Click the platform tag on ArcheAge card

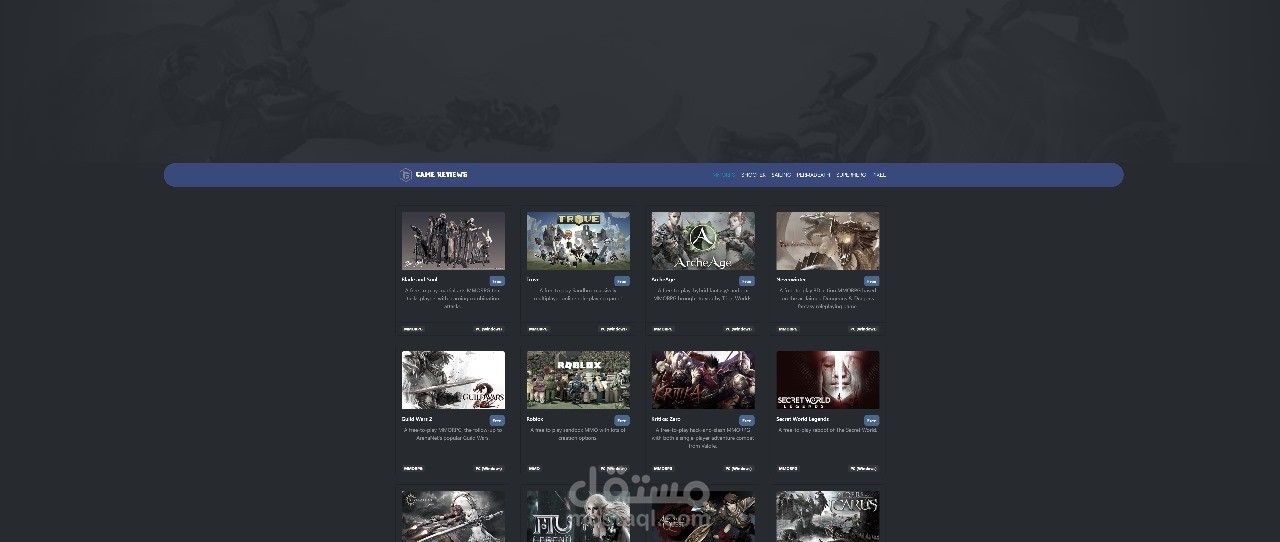739,328
